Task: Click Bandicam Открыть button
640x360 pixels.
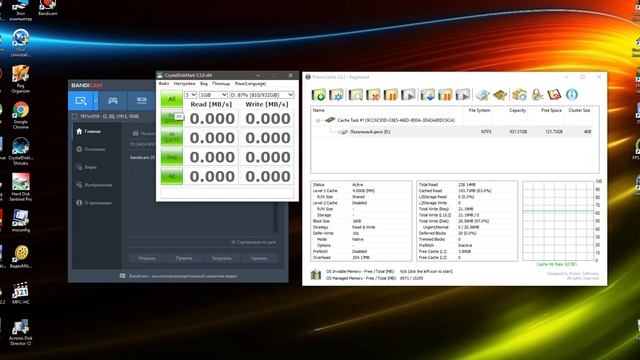Action: 147,258
